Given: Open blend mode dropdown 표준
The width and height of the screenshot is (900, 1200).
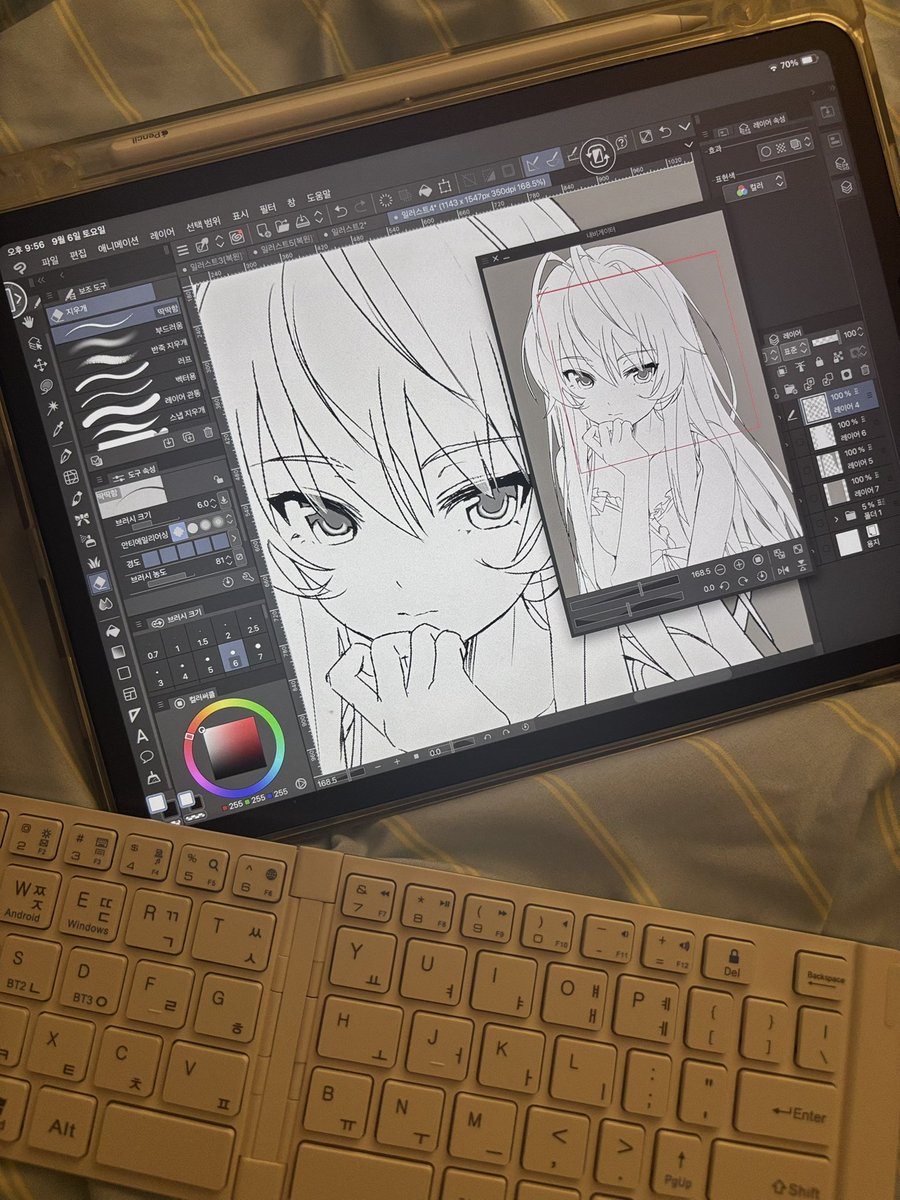Looking at the screenshot, I should [795, 349].
